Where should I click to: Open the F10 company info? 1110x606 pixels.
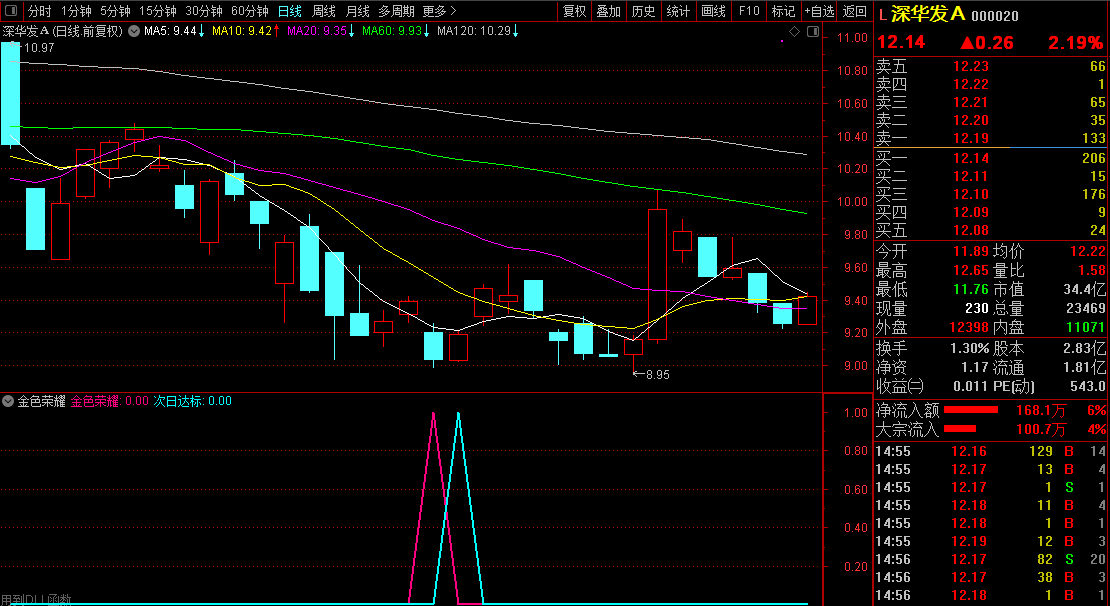(748, 11)
